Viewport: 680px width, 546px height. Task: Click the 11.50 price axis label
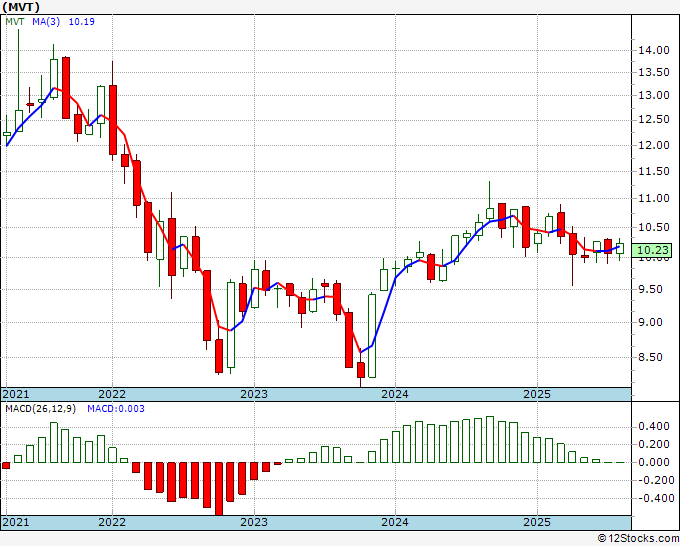[x=654, y=171]
